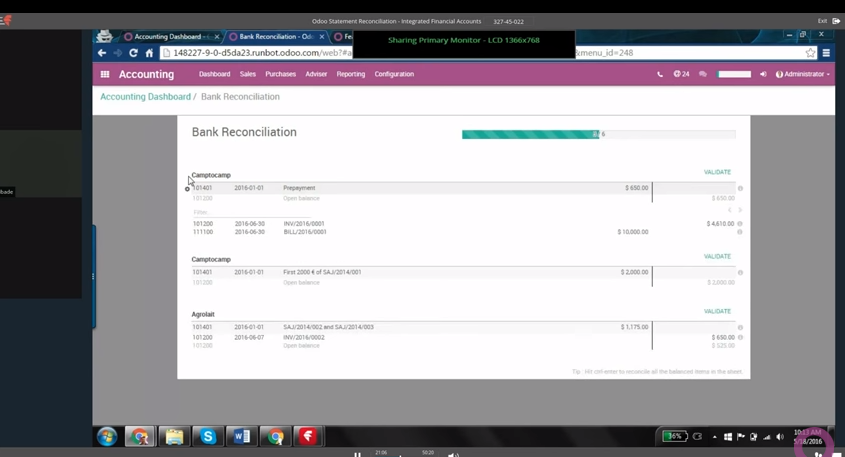Open the Adviser menu
845x457 pixels.
tap(316, 74)
